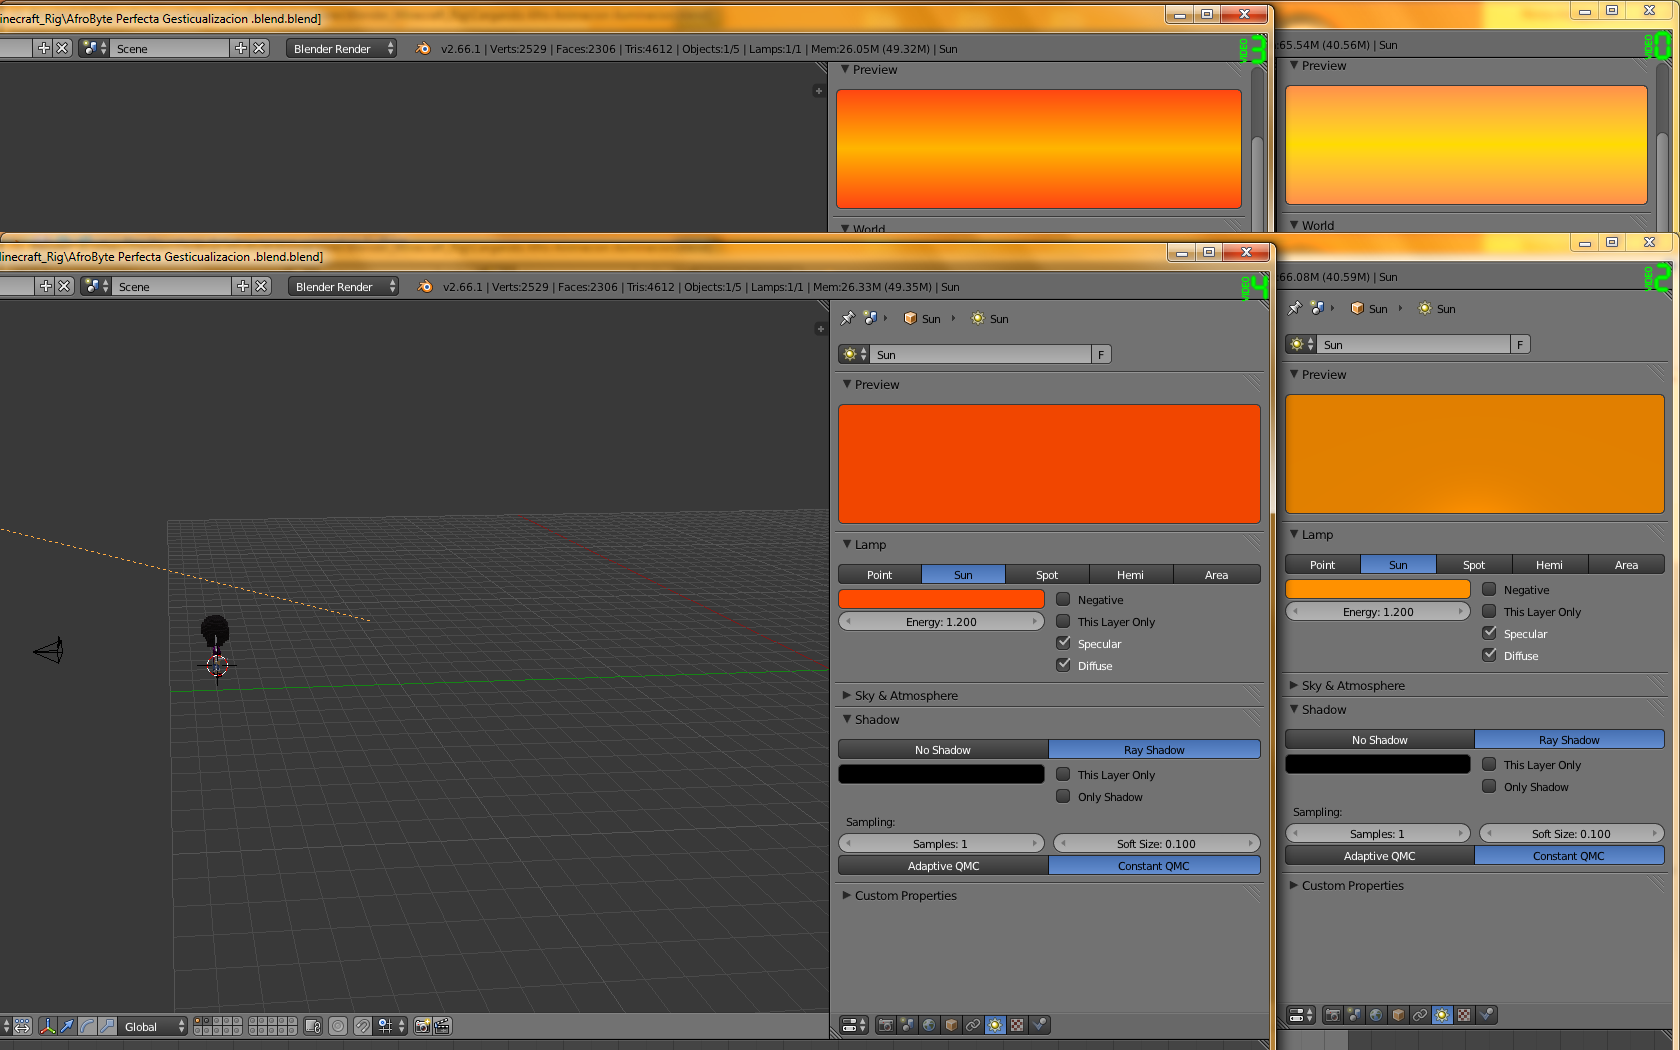The height and width of the screenshot is (1050, 1680).
Task: Click the Sun lamp name field in the front window
Action: [980, 355]
